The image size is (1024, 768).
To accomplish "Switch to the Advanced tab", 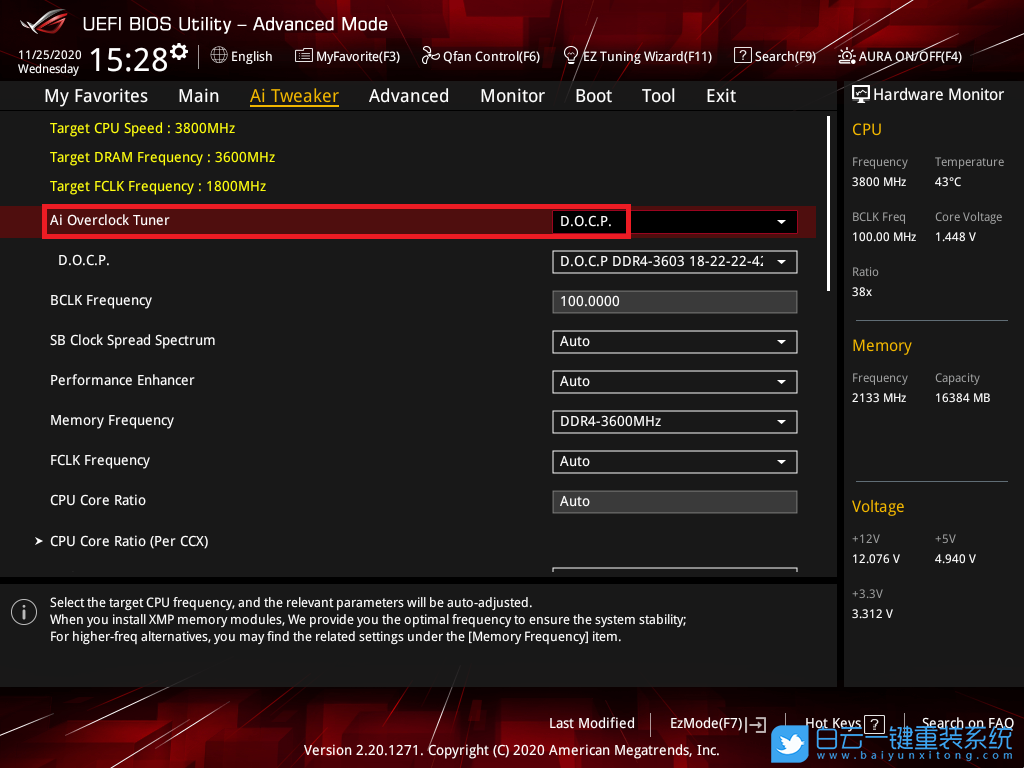I will coord(408,96).
